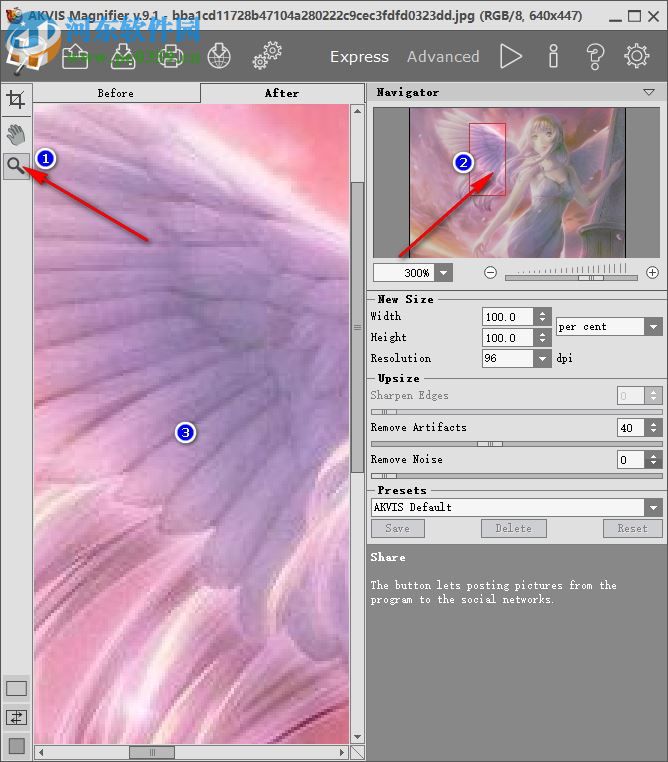Select the Zoom magnifier tool
This screenshot has height=762, width=668.
tap(16, 166)
